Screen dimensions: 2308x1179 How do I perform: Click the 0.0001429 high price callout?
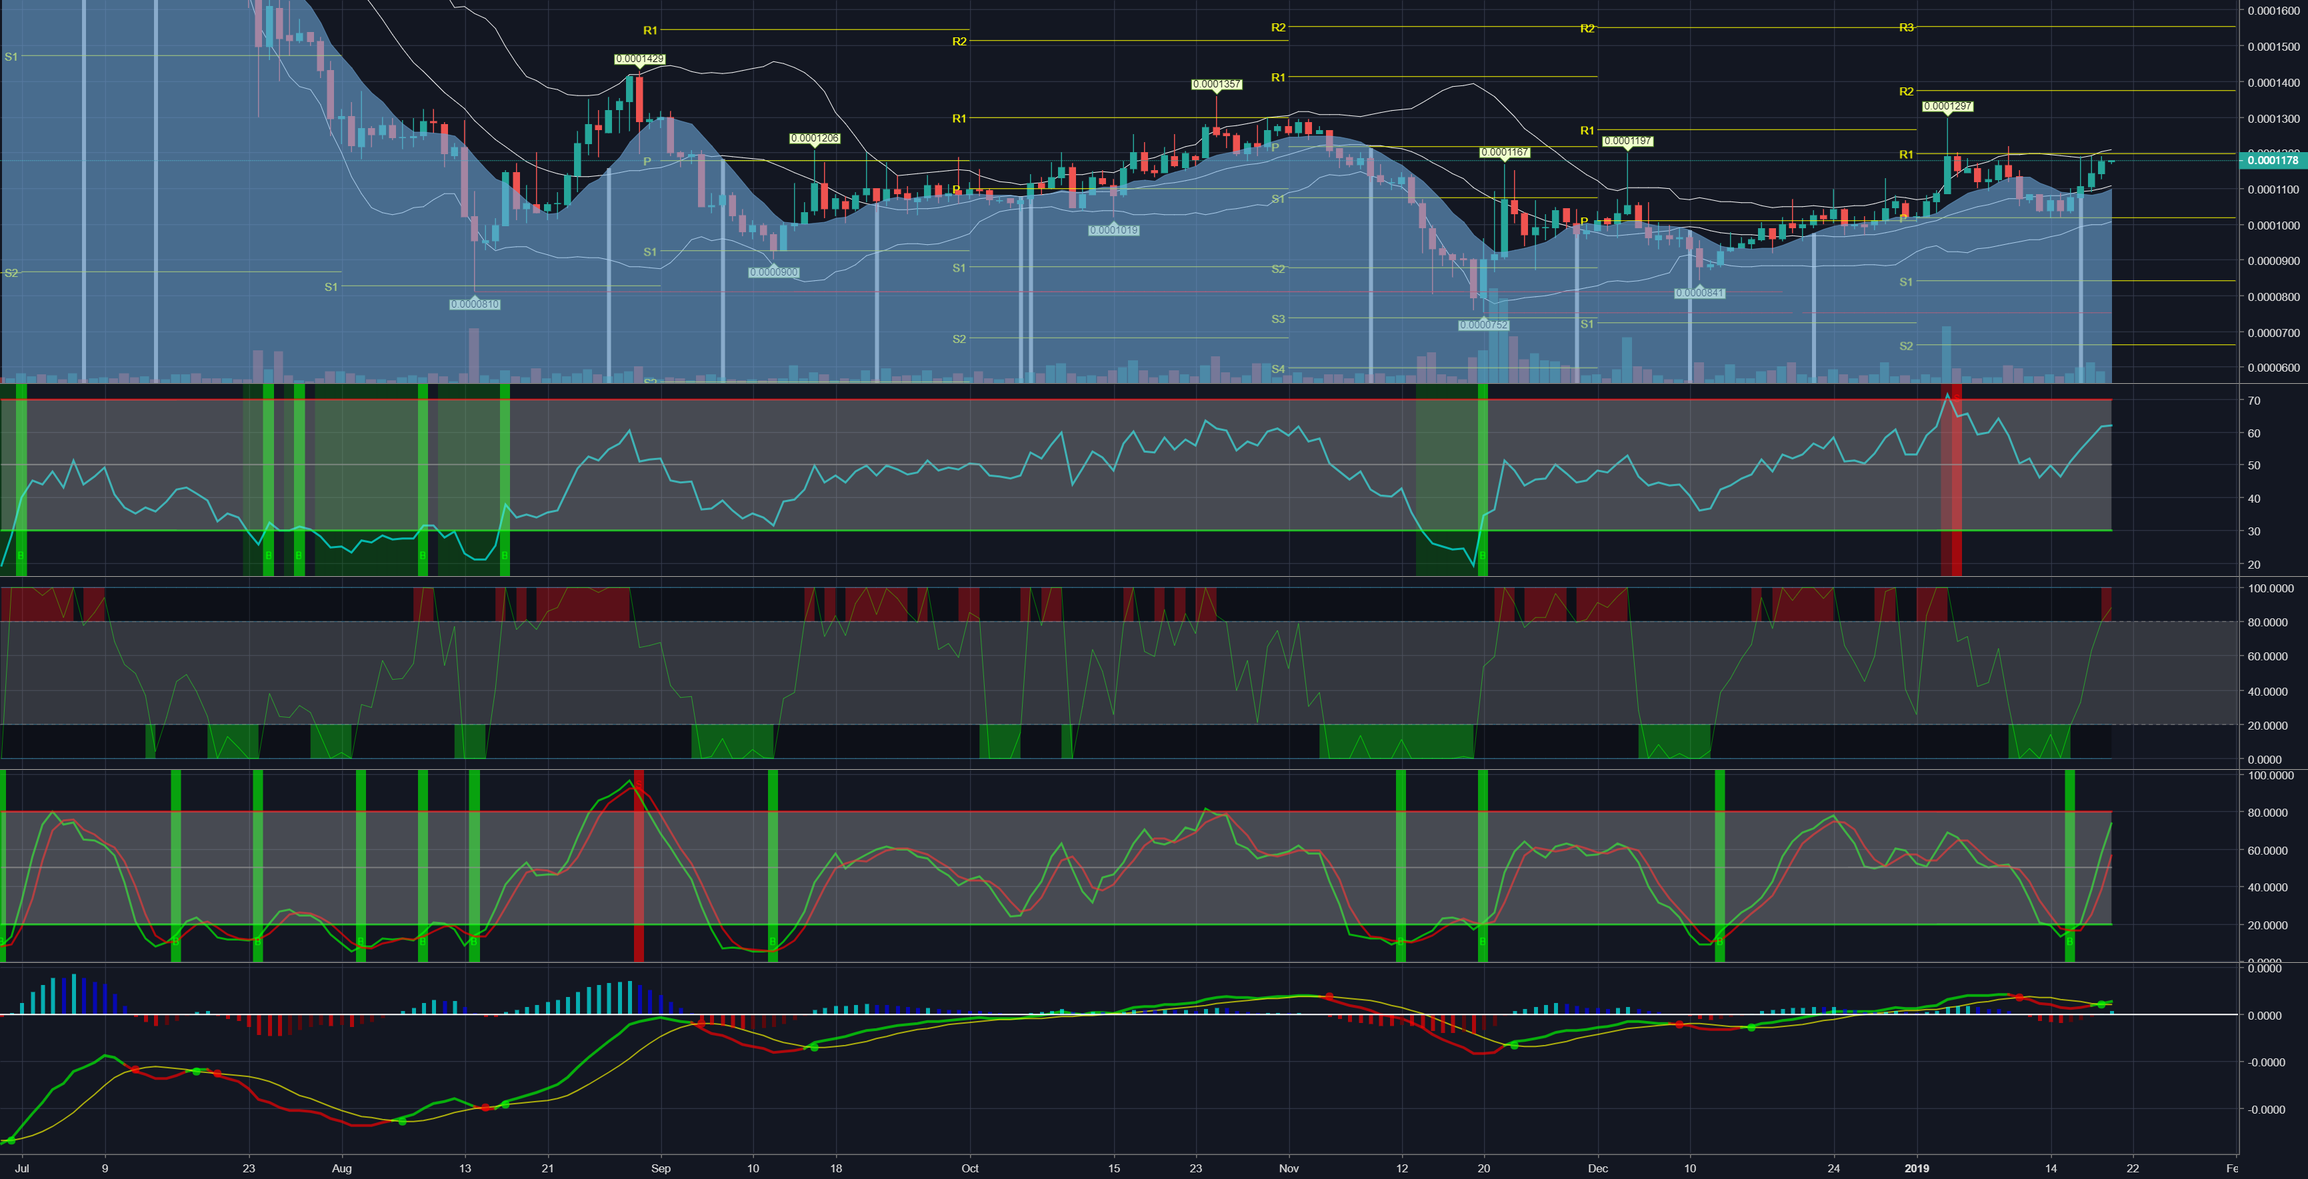tap(639, 60)
